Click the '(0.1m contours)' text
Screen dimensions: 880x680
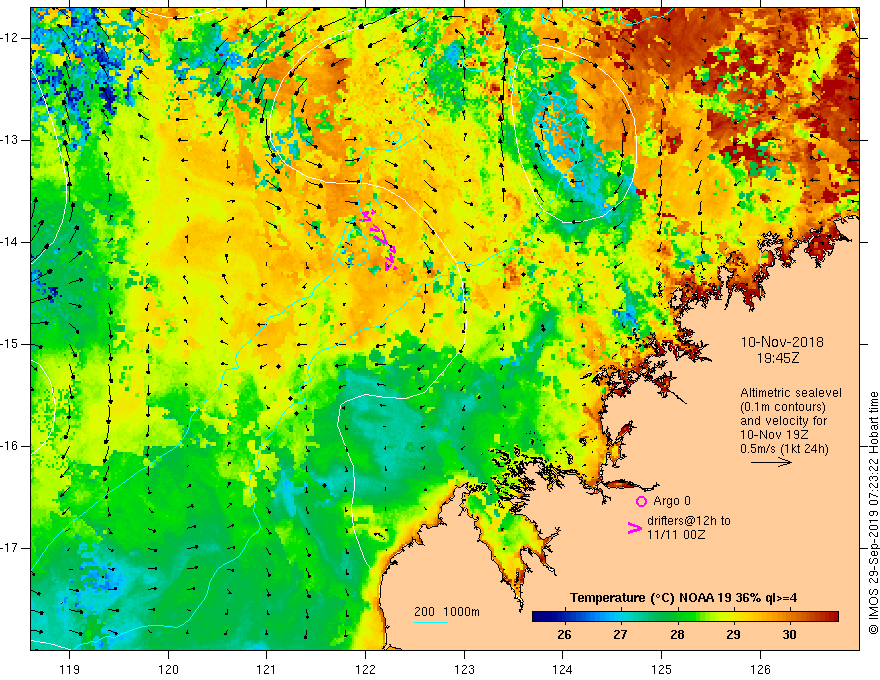[x=783, y=407]
